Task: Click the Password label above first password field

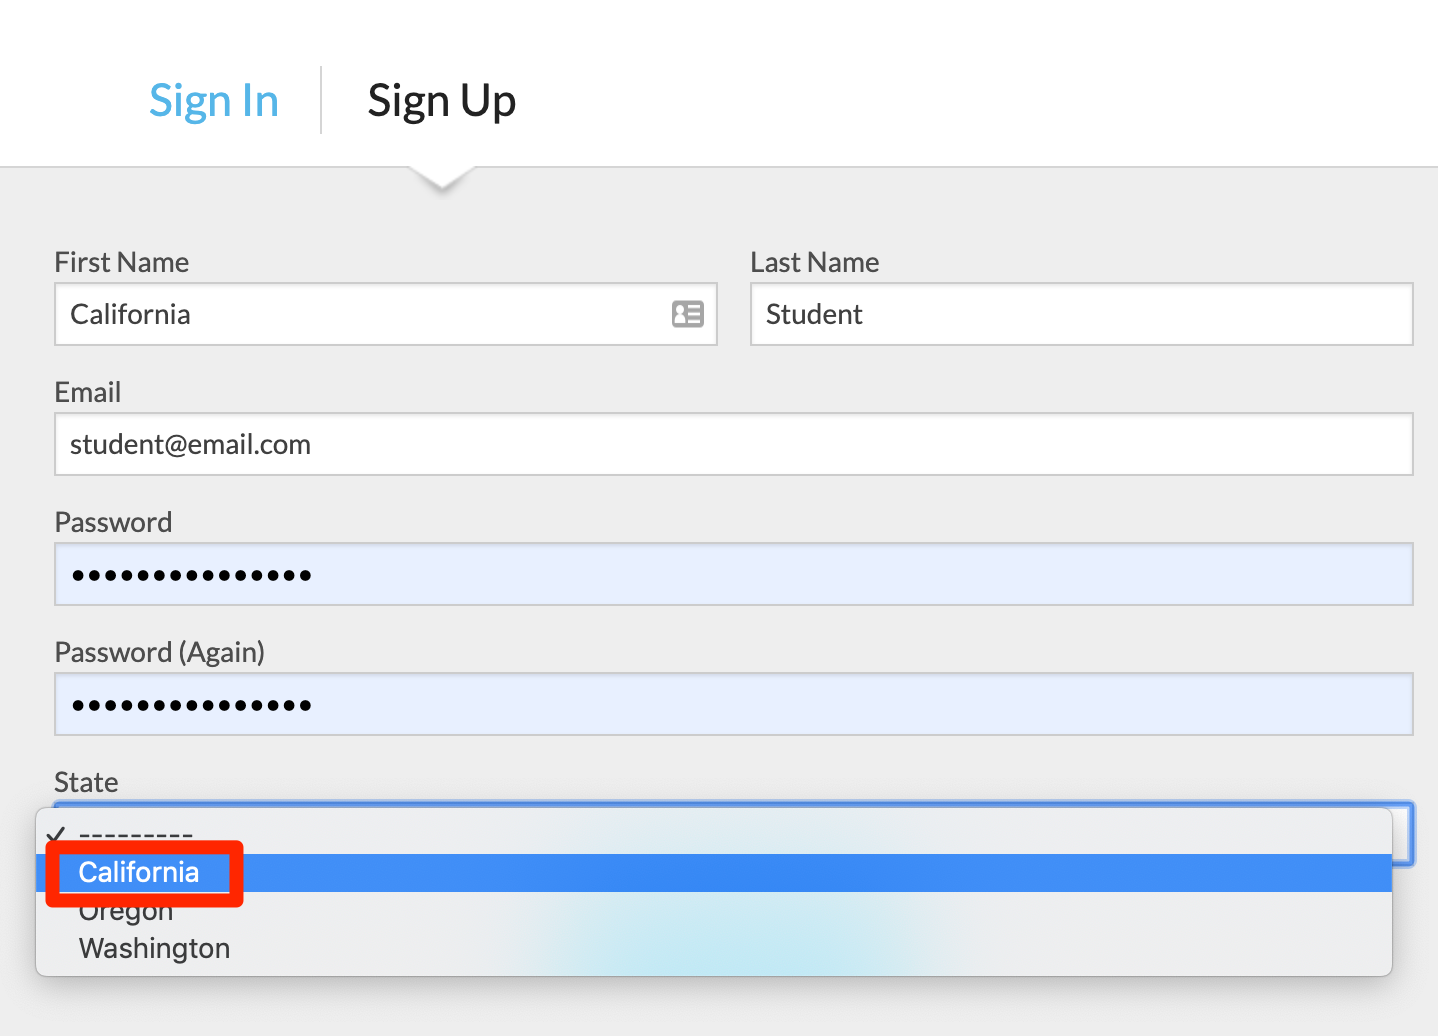Action: click(x=113, y=522)
